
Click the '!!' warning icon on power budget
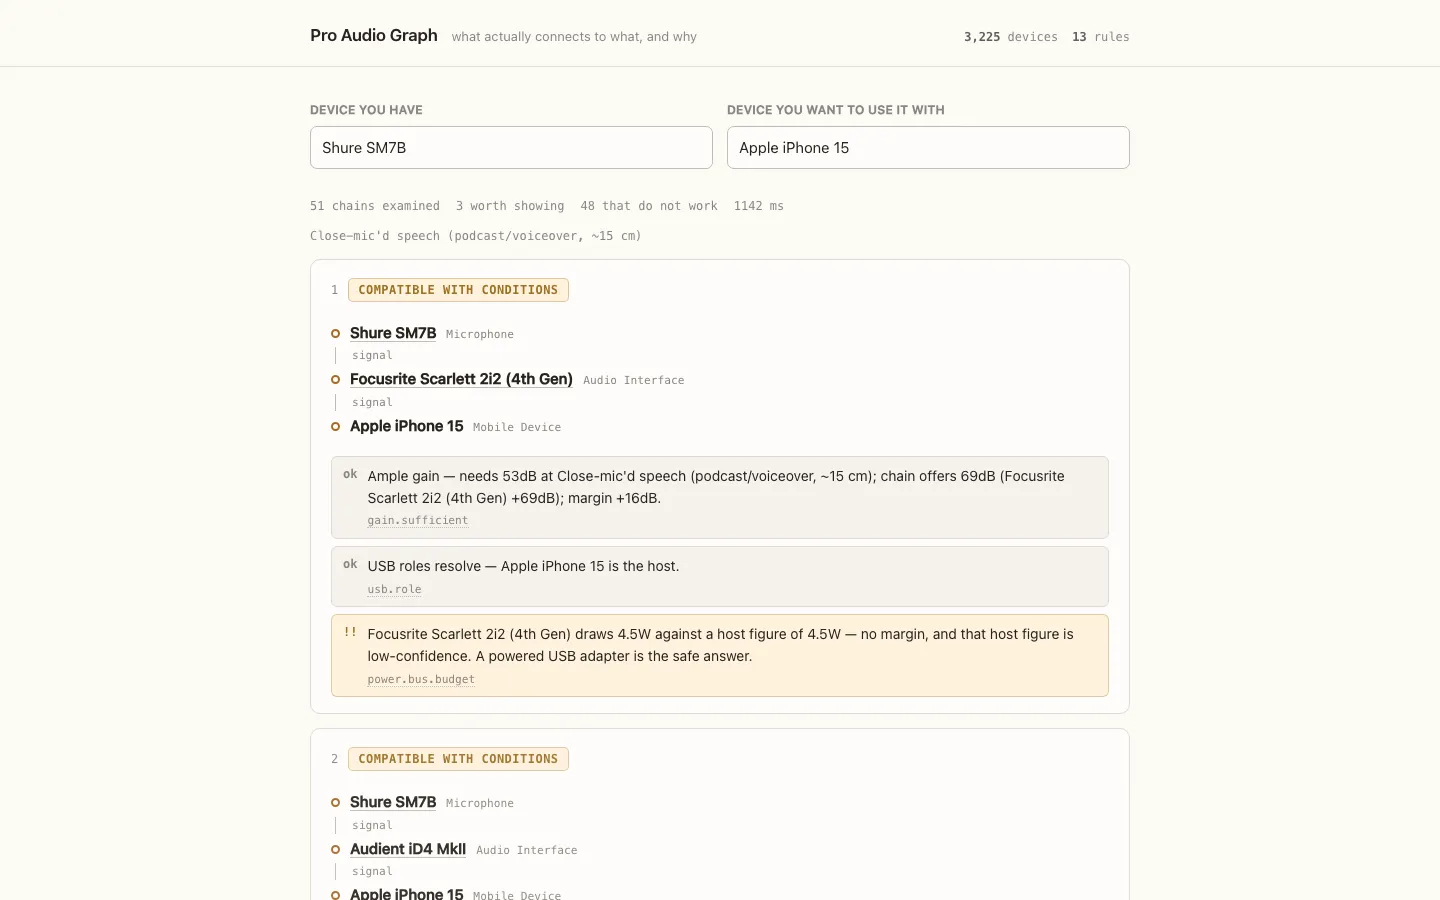pyautogui.click(x=350, y=632)
